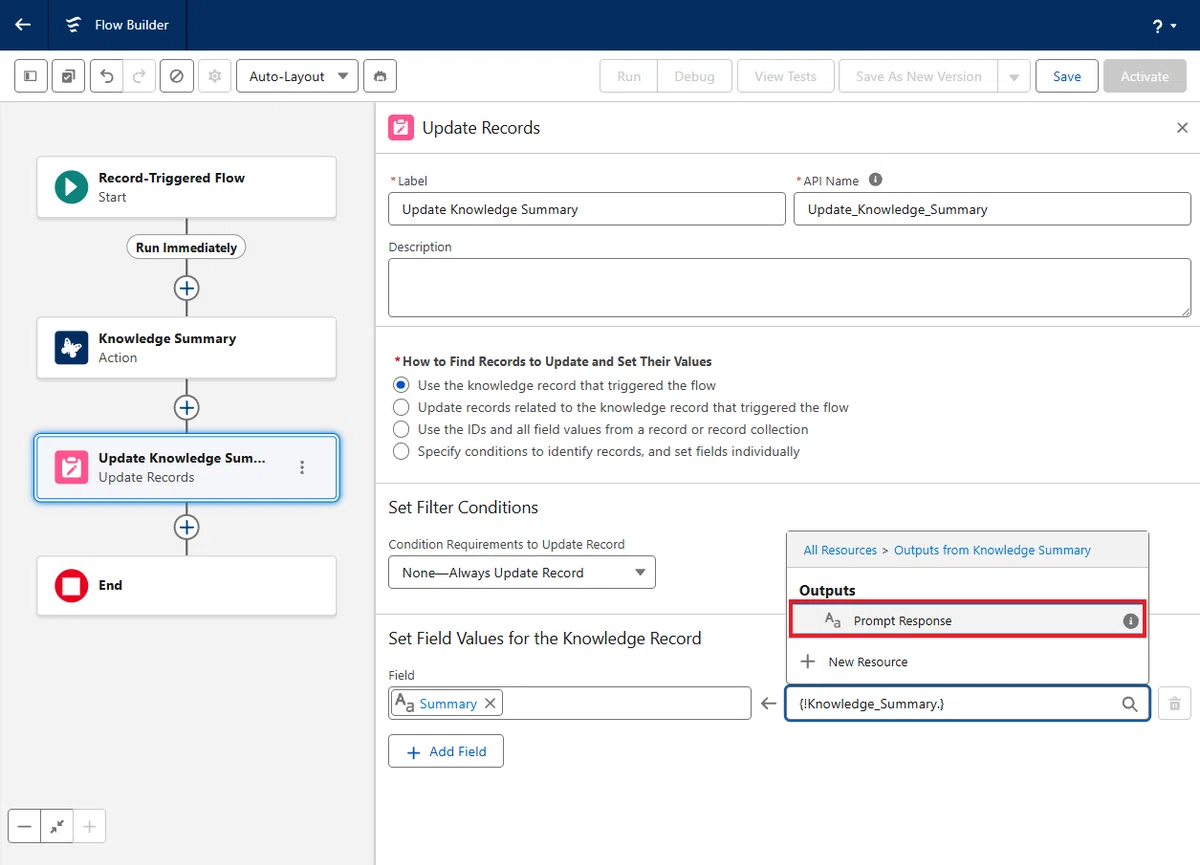Expand the arrow next to Save As New Version
1200x865 pixels.
[1014, 76]
